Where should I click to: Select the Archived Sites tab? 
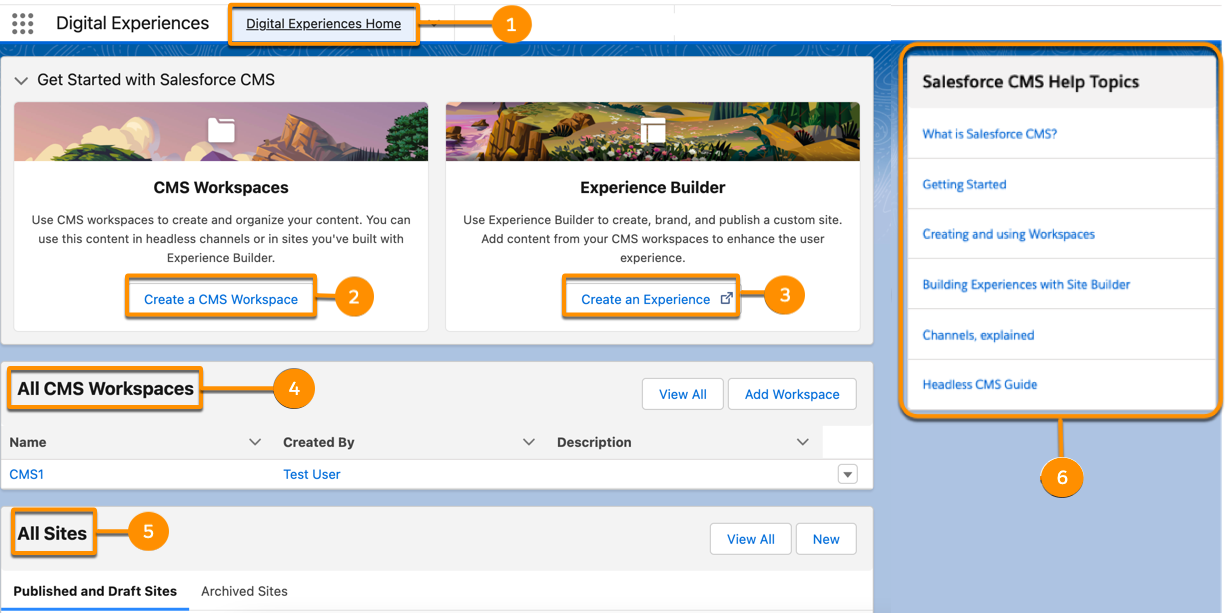pyautogui.click(x=244, y=591)
